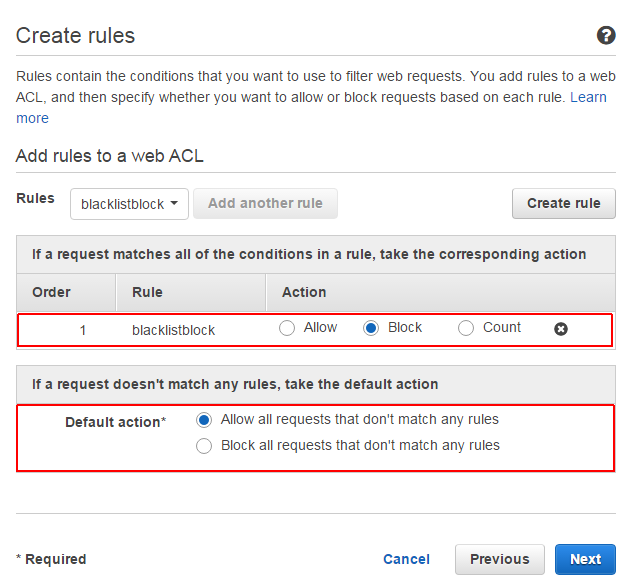The width and height of the screenshot is (630, 581).
Task: Click the blacklistblock rule name in table
Action: click(x=174, y=330)
